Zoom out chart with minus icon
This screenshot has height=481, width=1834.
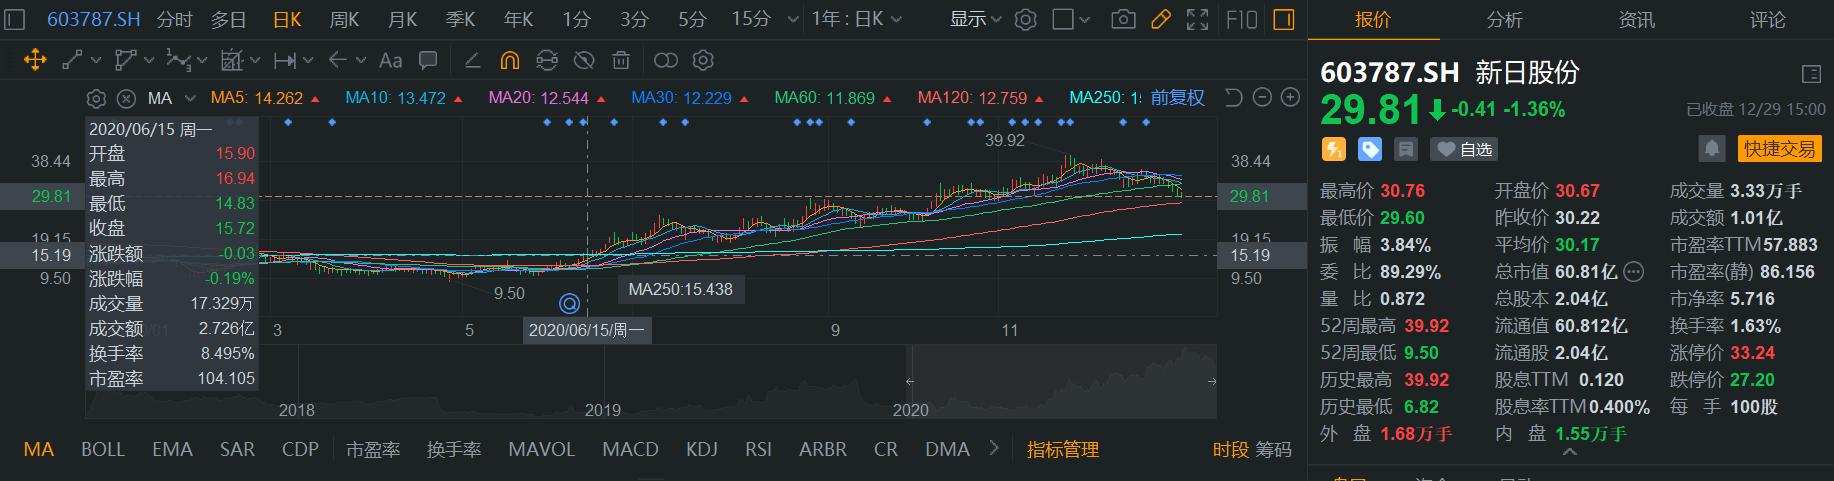1262,98
